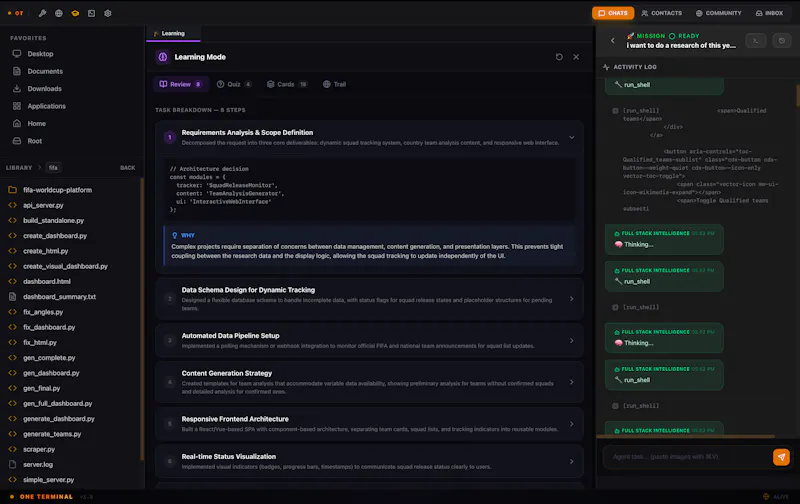Open generate_teams.py file
800x504 pixels.
click(52, 434)
